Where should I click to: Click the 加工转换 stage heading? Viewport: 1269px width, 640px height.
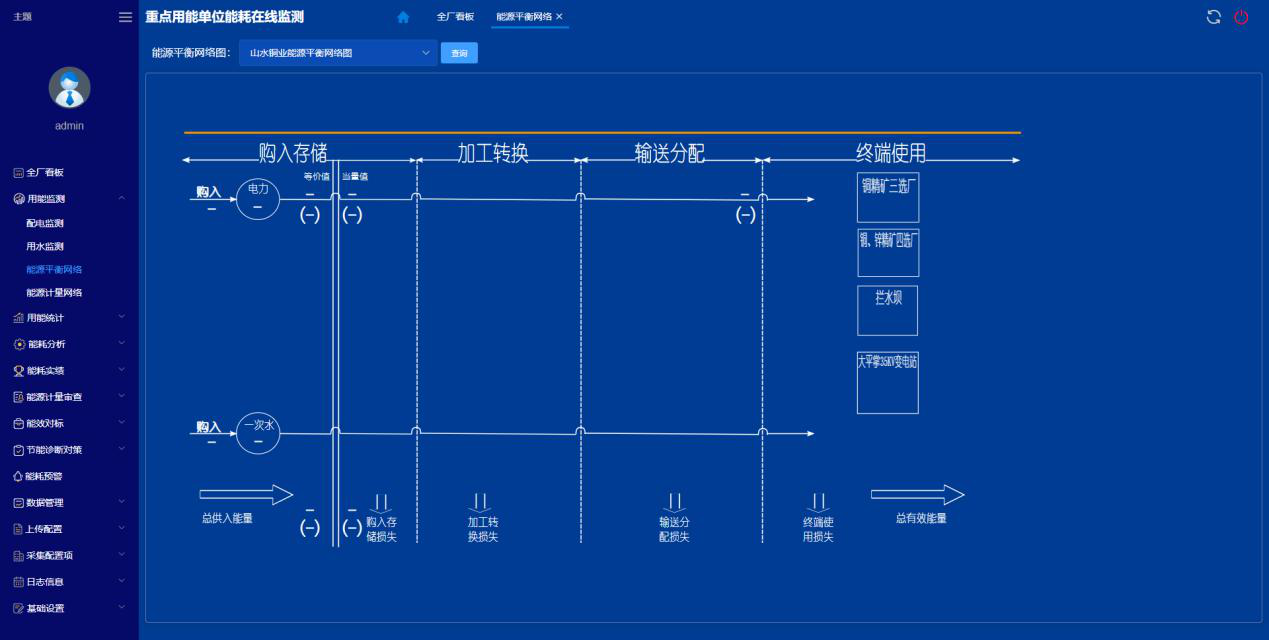tap(493, 153)
